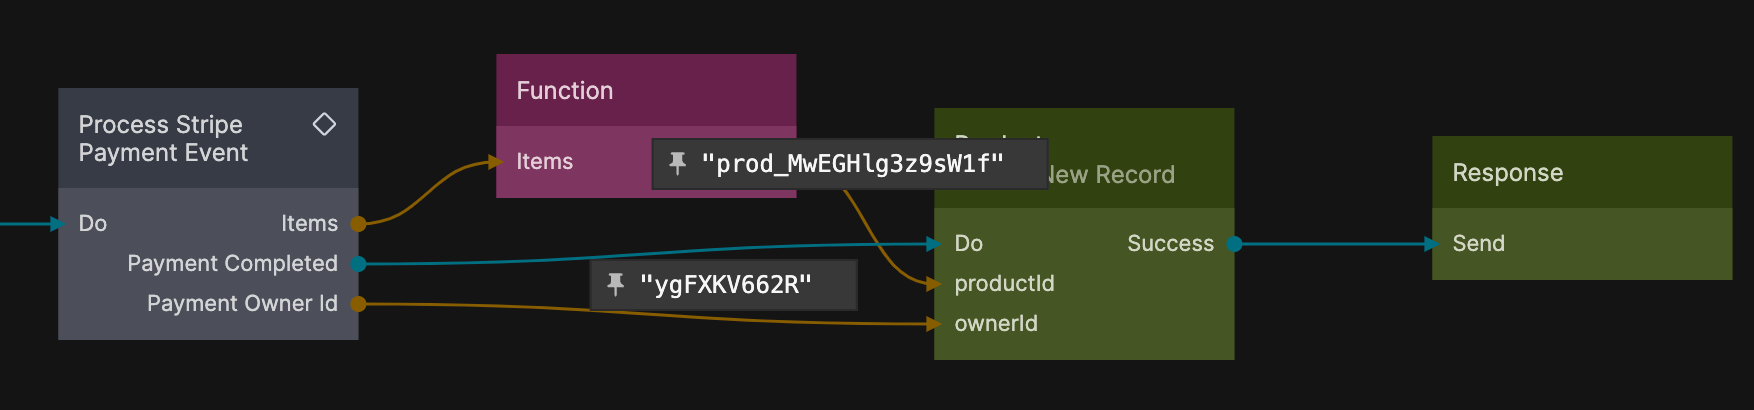Pin the "ygFXKV662R" value tooltip

616,285
